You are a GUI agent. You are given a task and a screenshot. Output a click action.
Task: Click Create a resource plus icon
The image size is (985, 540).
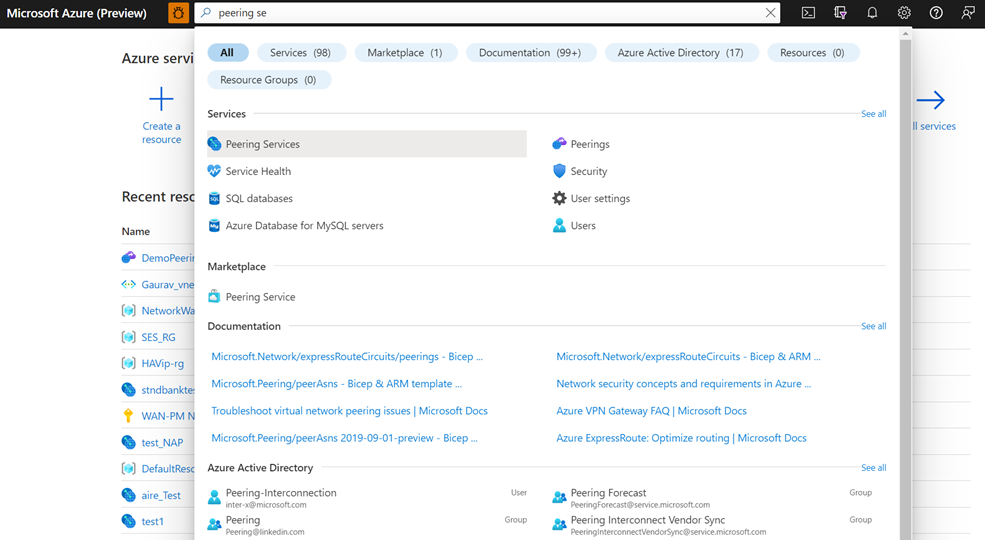161,99
